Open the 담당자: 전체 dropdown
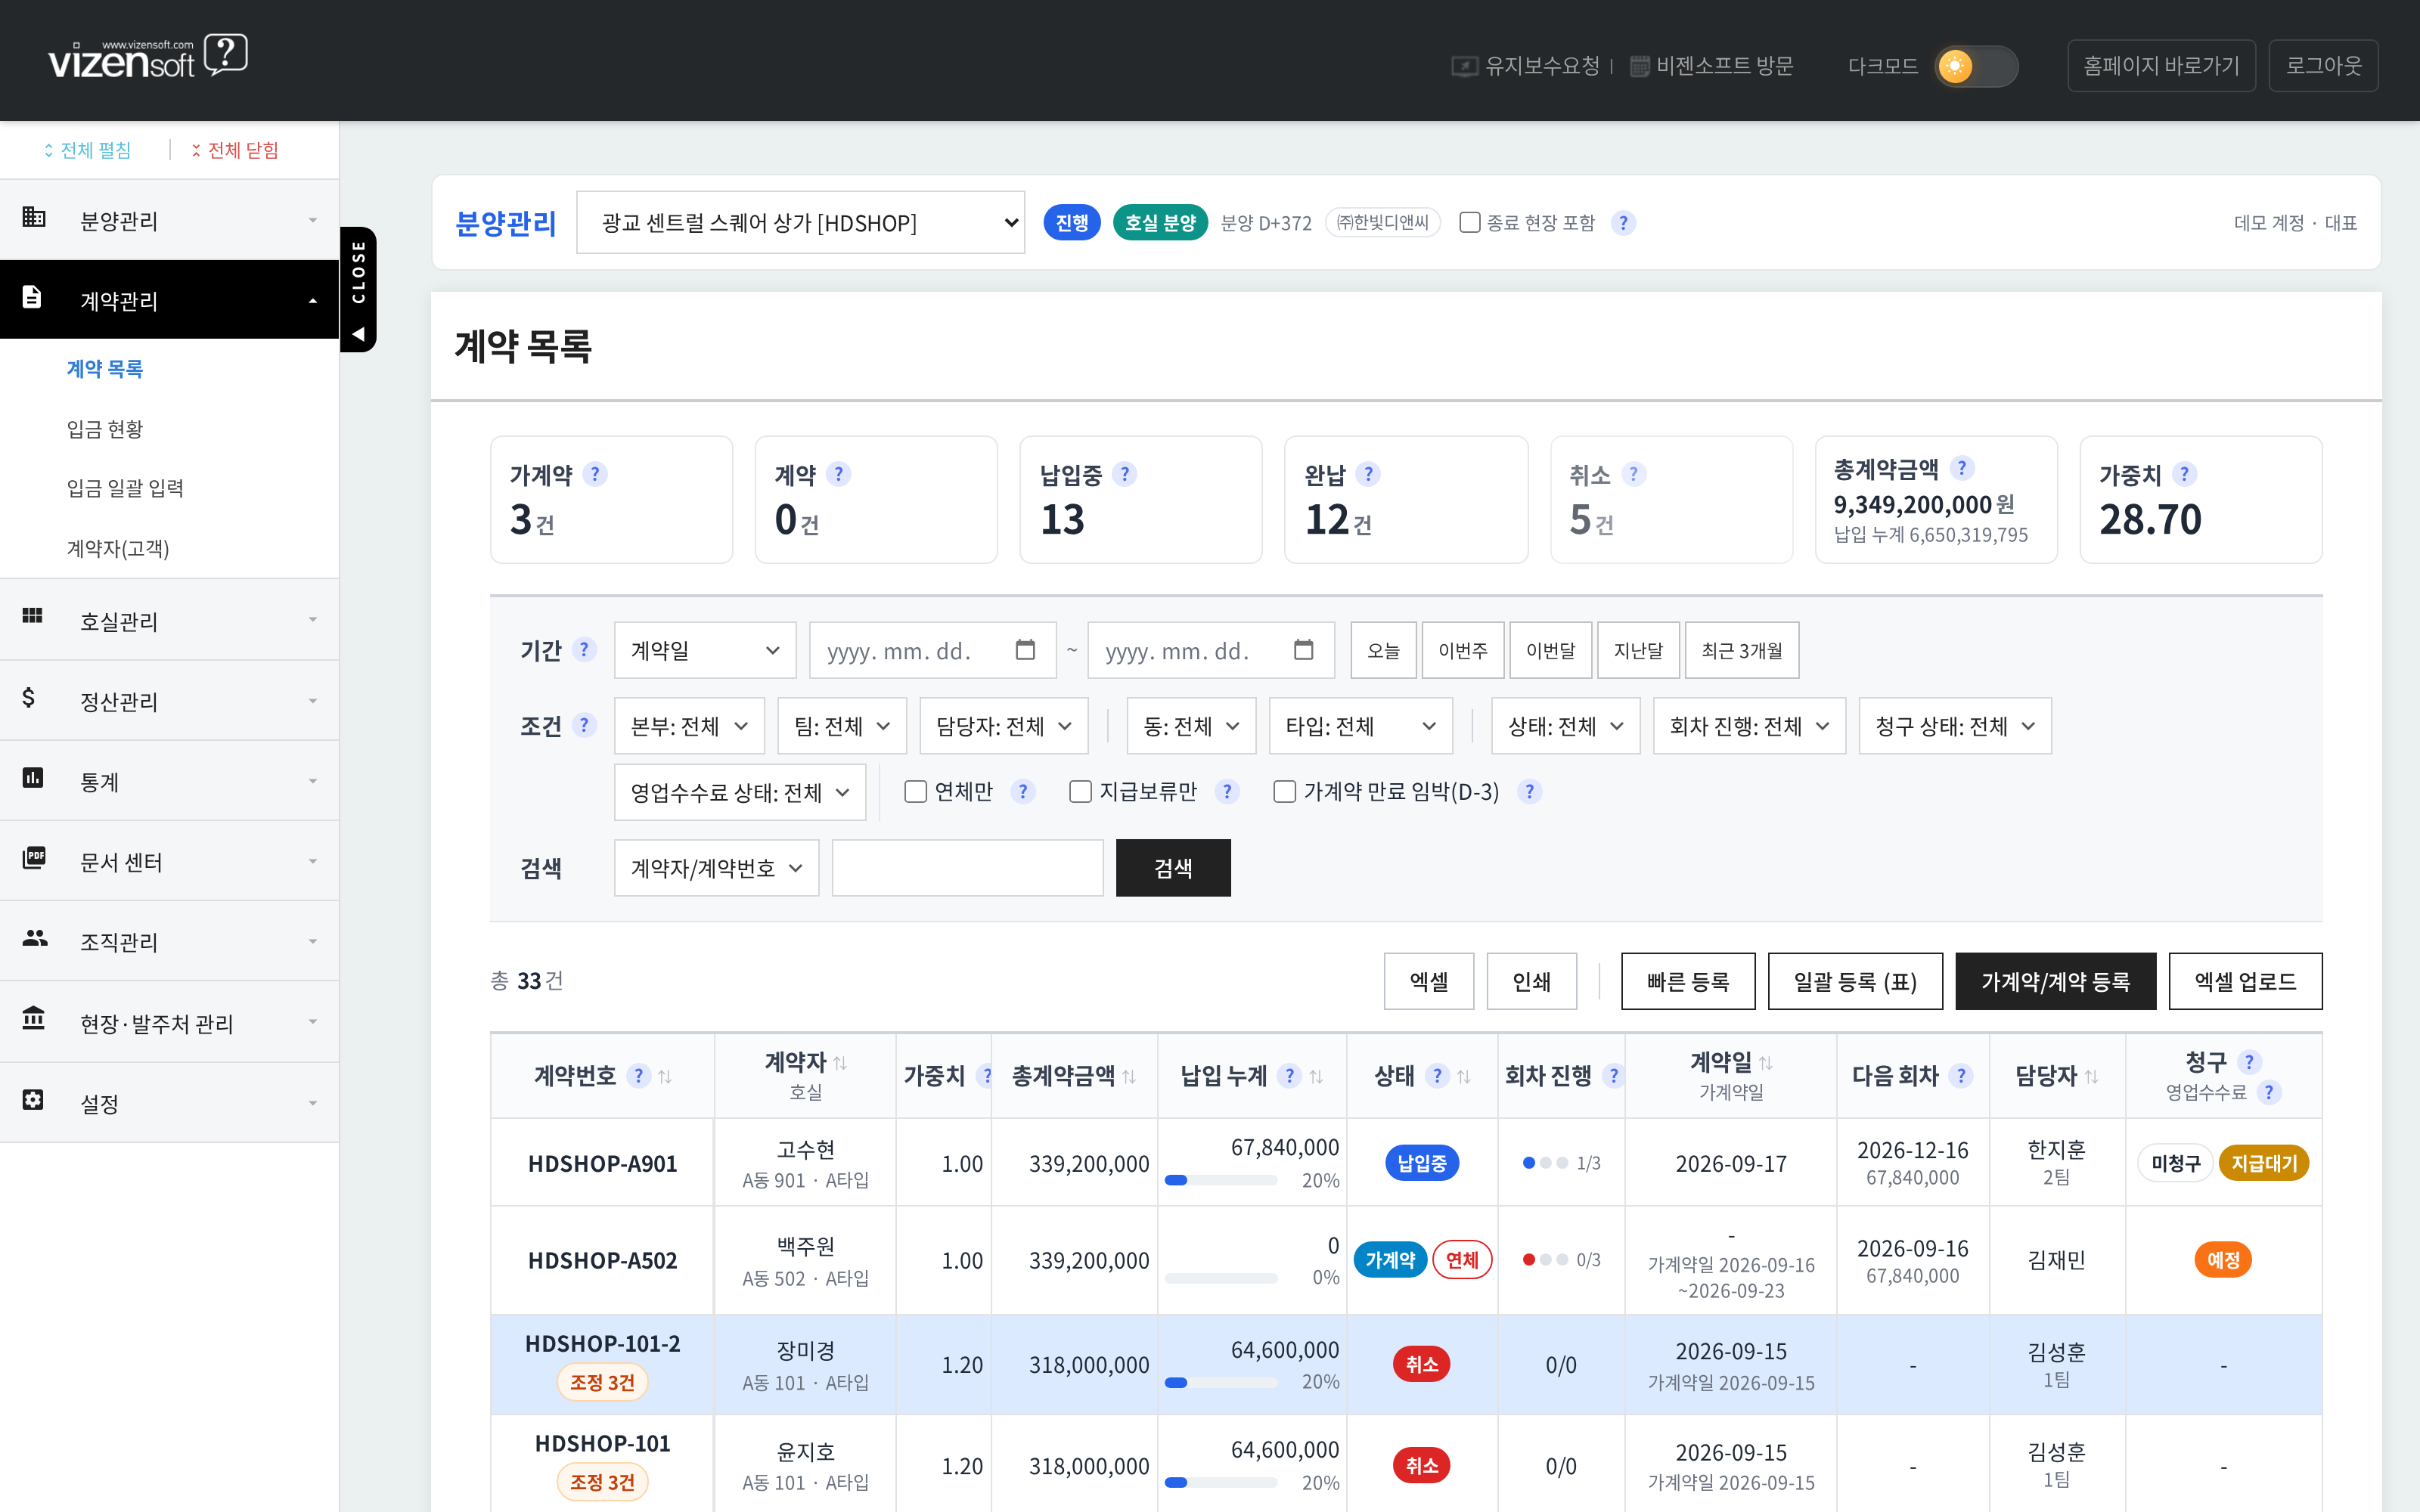The width and height of the screenshot is (2420, 1512). [1004, 725]
